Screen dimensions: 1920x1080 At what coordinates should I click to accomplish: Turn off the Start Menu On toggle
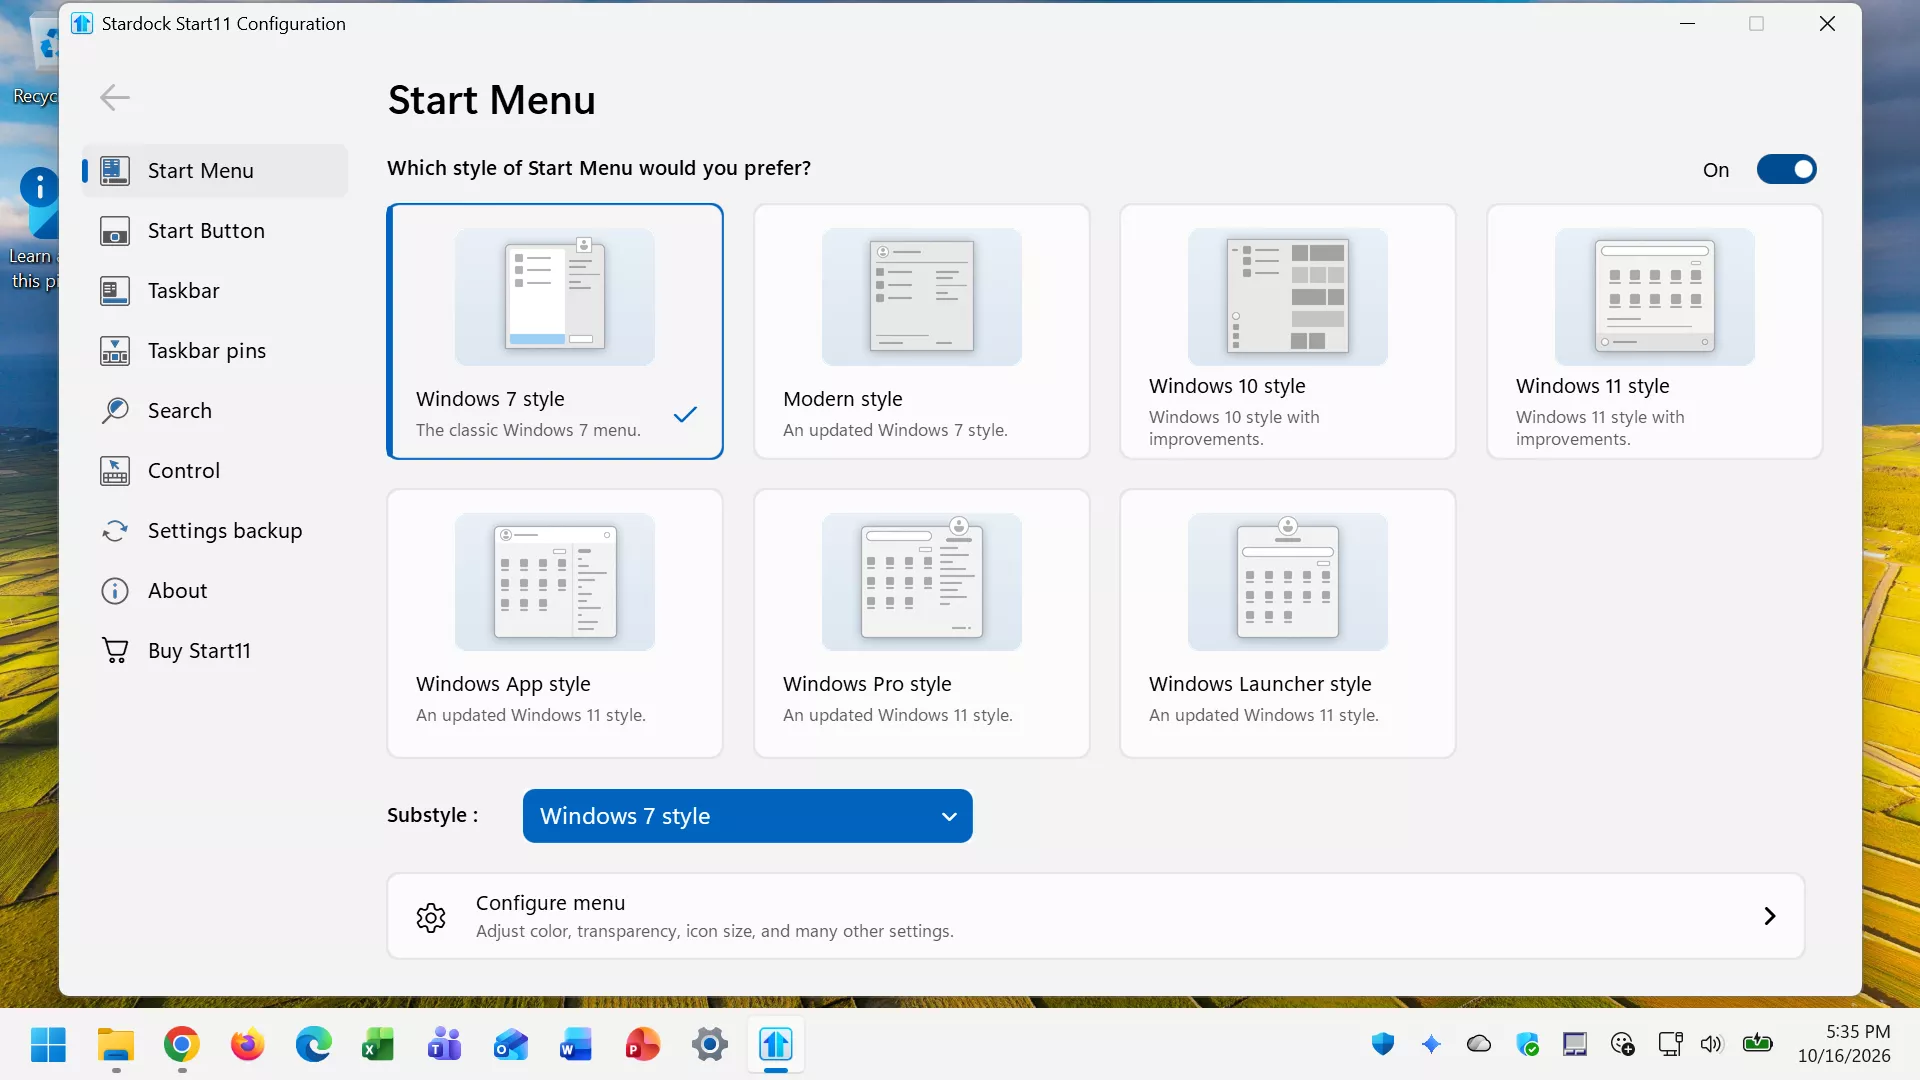coord(1786,169)
